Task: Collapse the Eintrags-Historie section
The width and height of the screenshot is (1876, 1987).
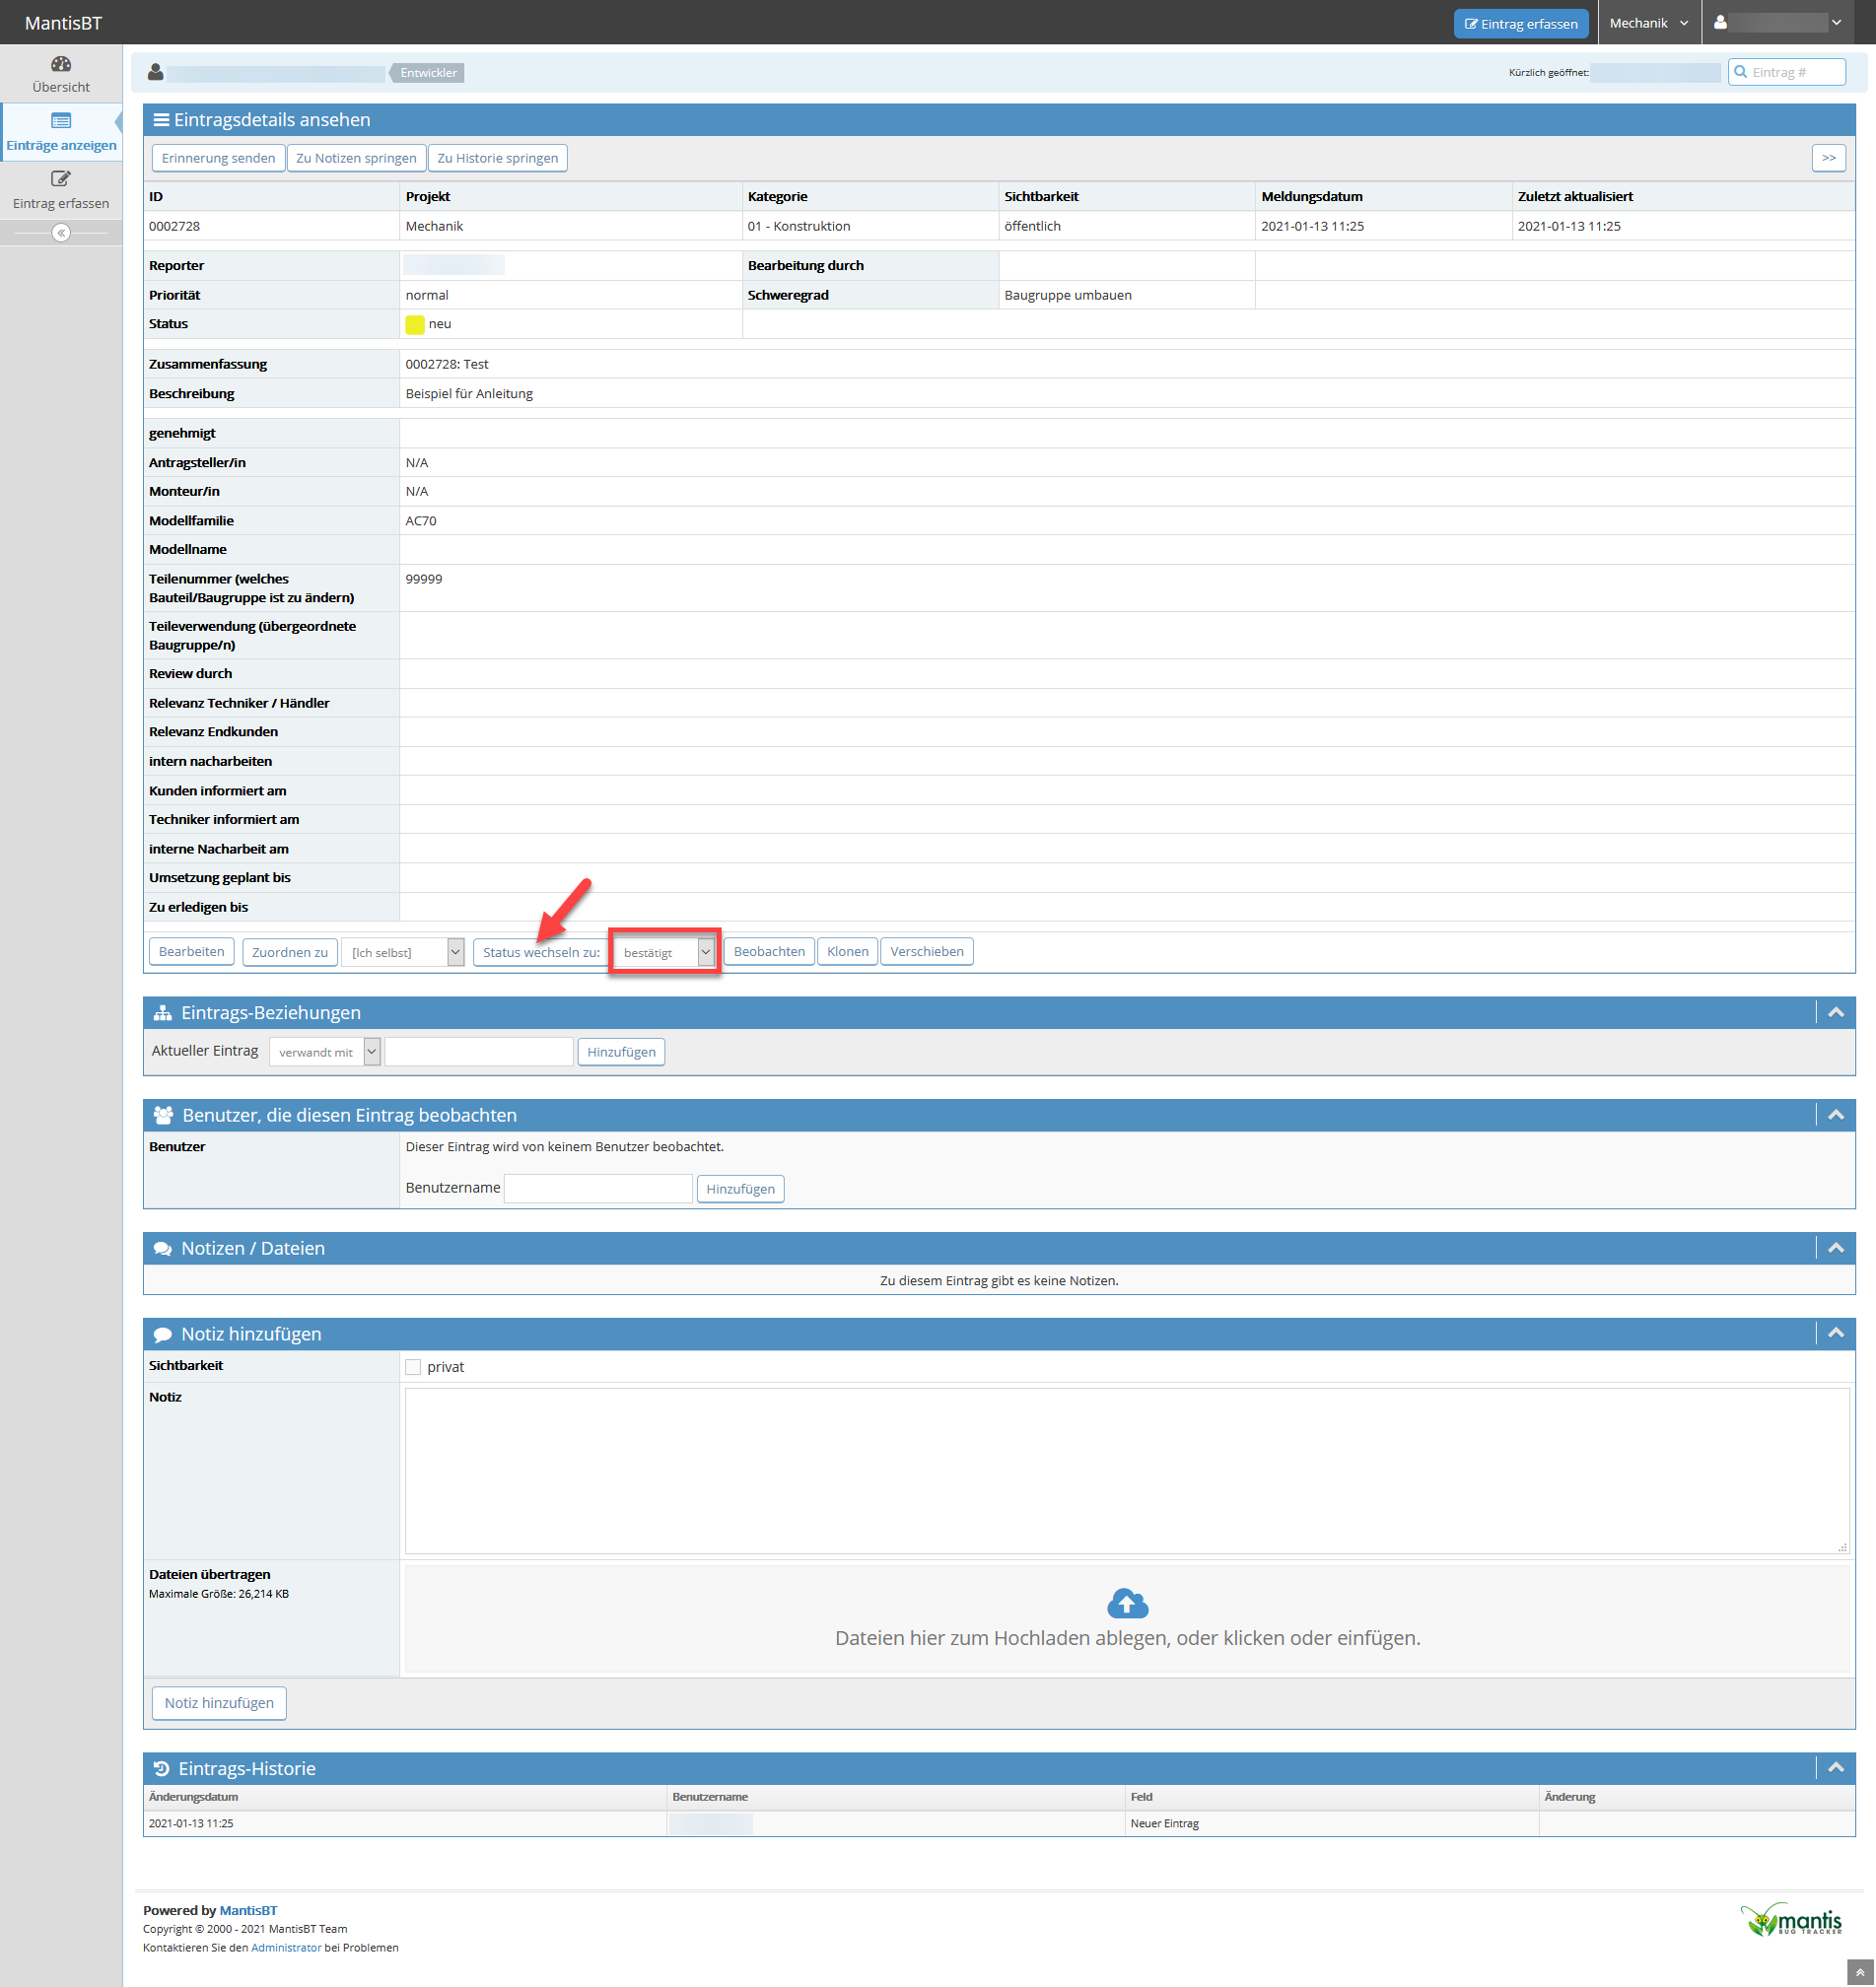Action: [1835, 1768]
